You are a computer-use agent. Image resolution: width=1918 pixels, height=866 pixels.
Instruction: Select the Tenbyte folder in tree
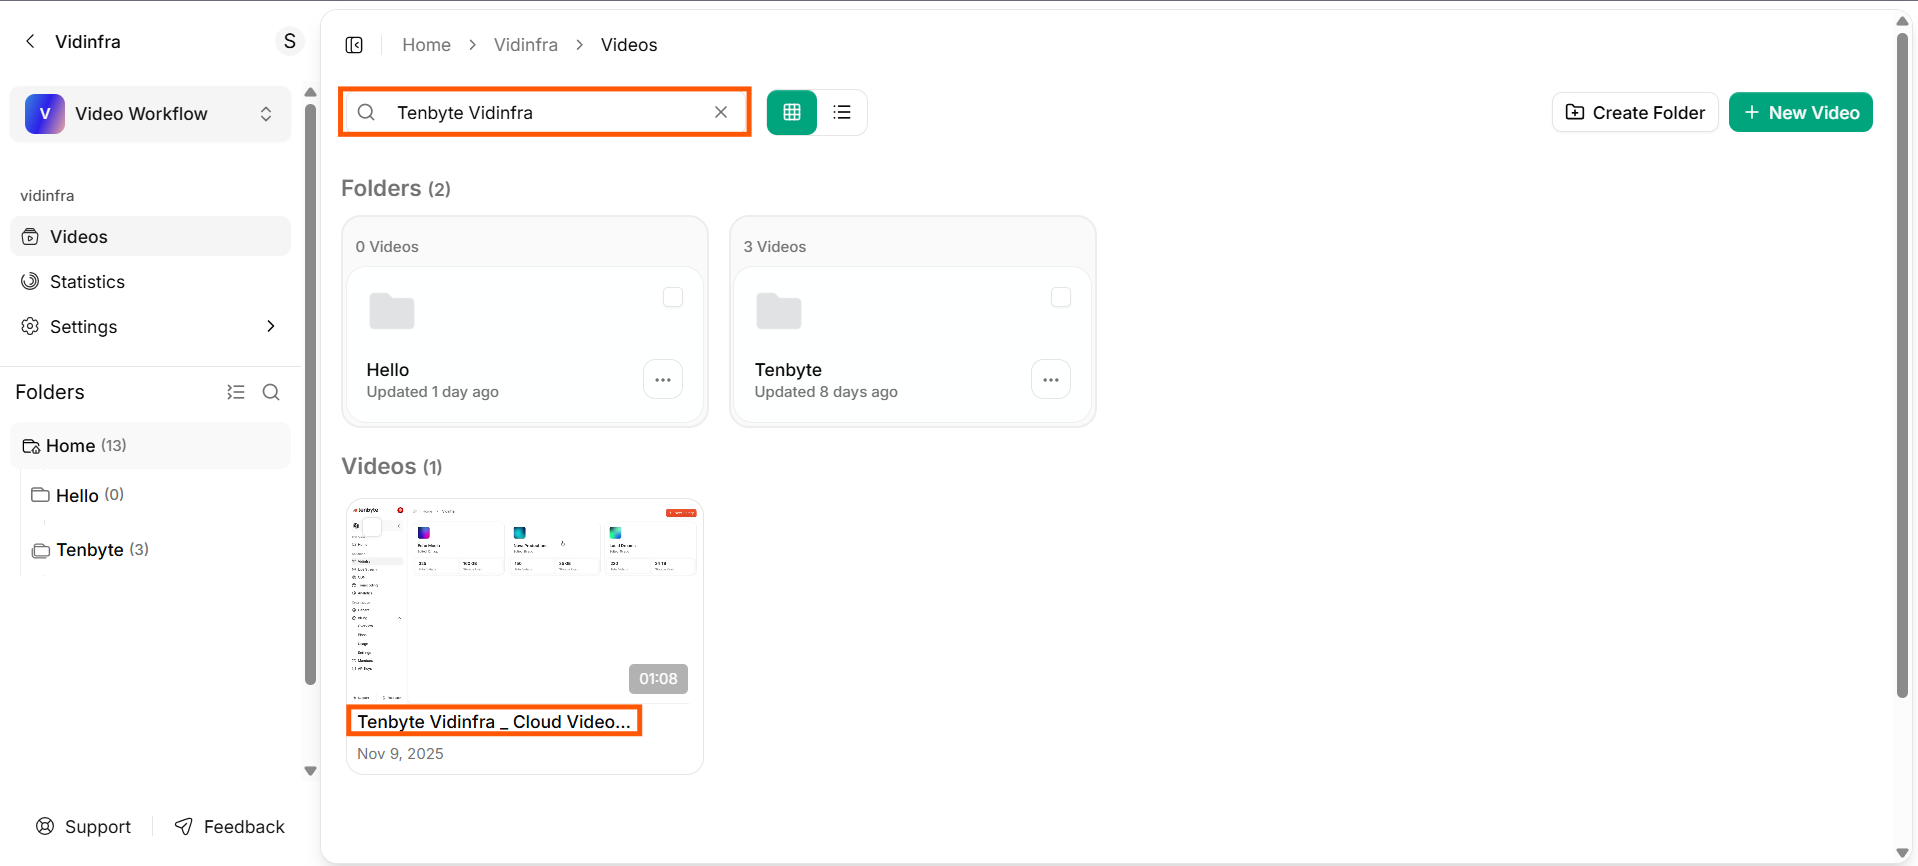pyautogui.click(x=90, y=550)
